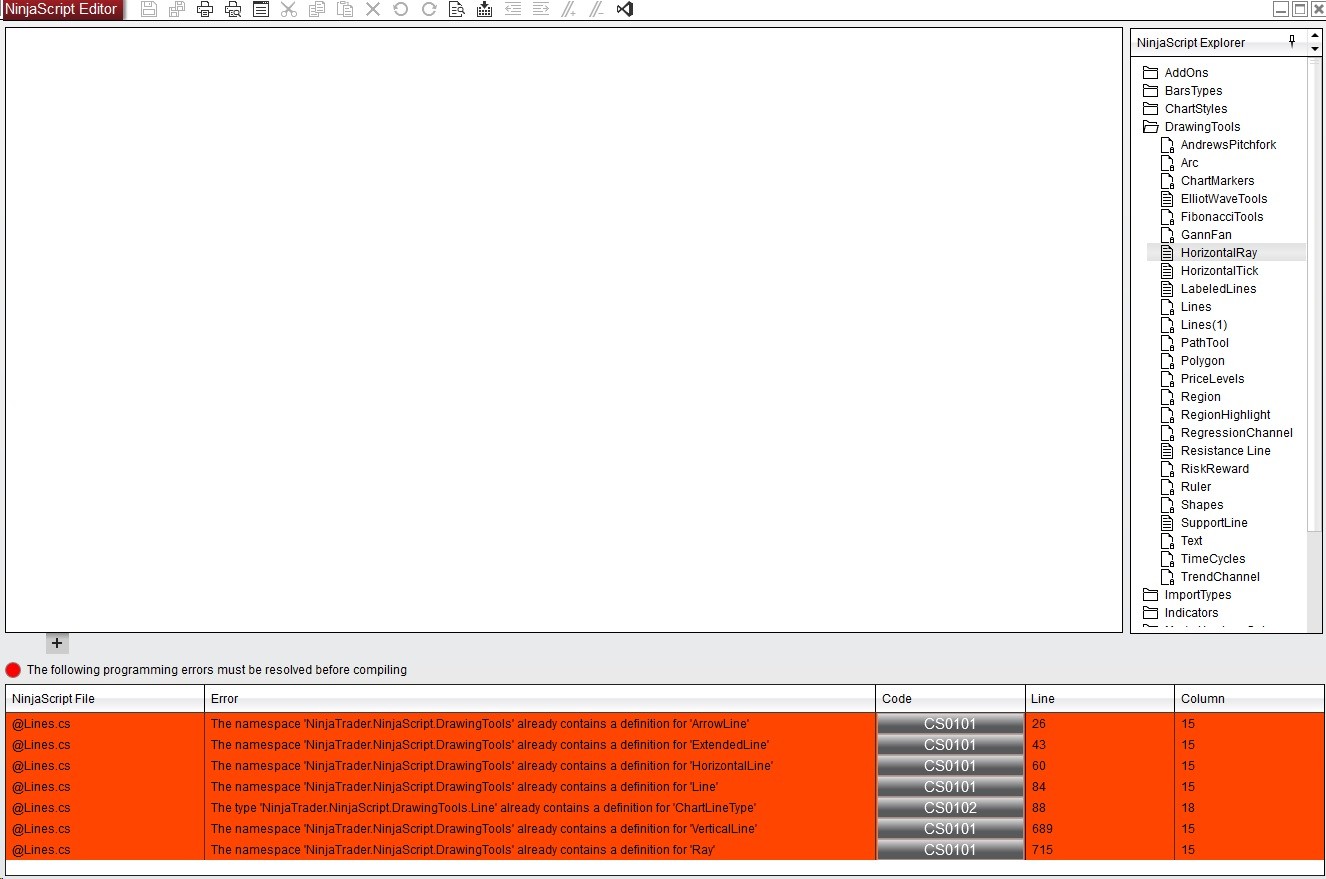Image resolution: width=1326 pixels, height=879 pixels.
Task: Select the RegressionChannel file
Action: pos(1236,433)
